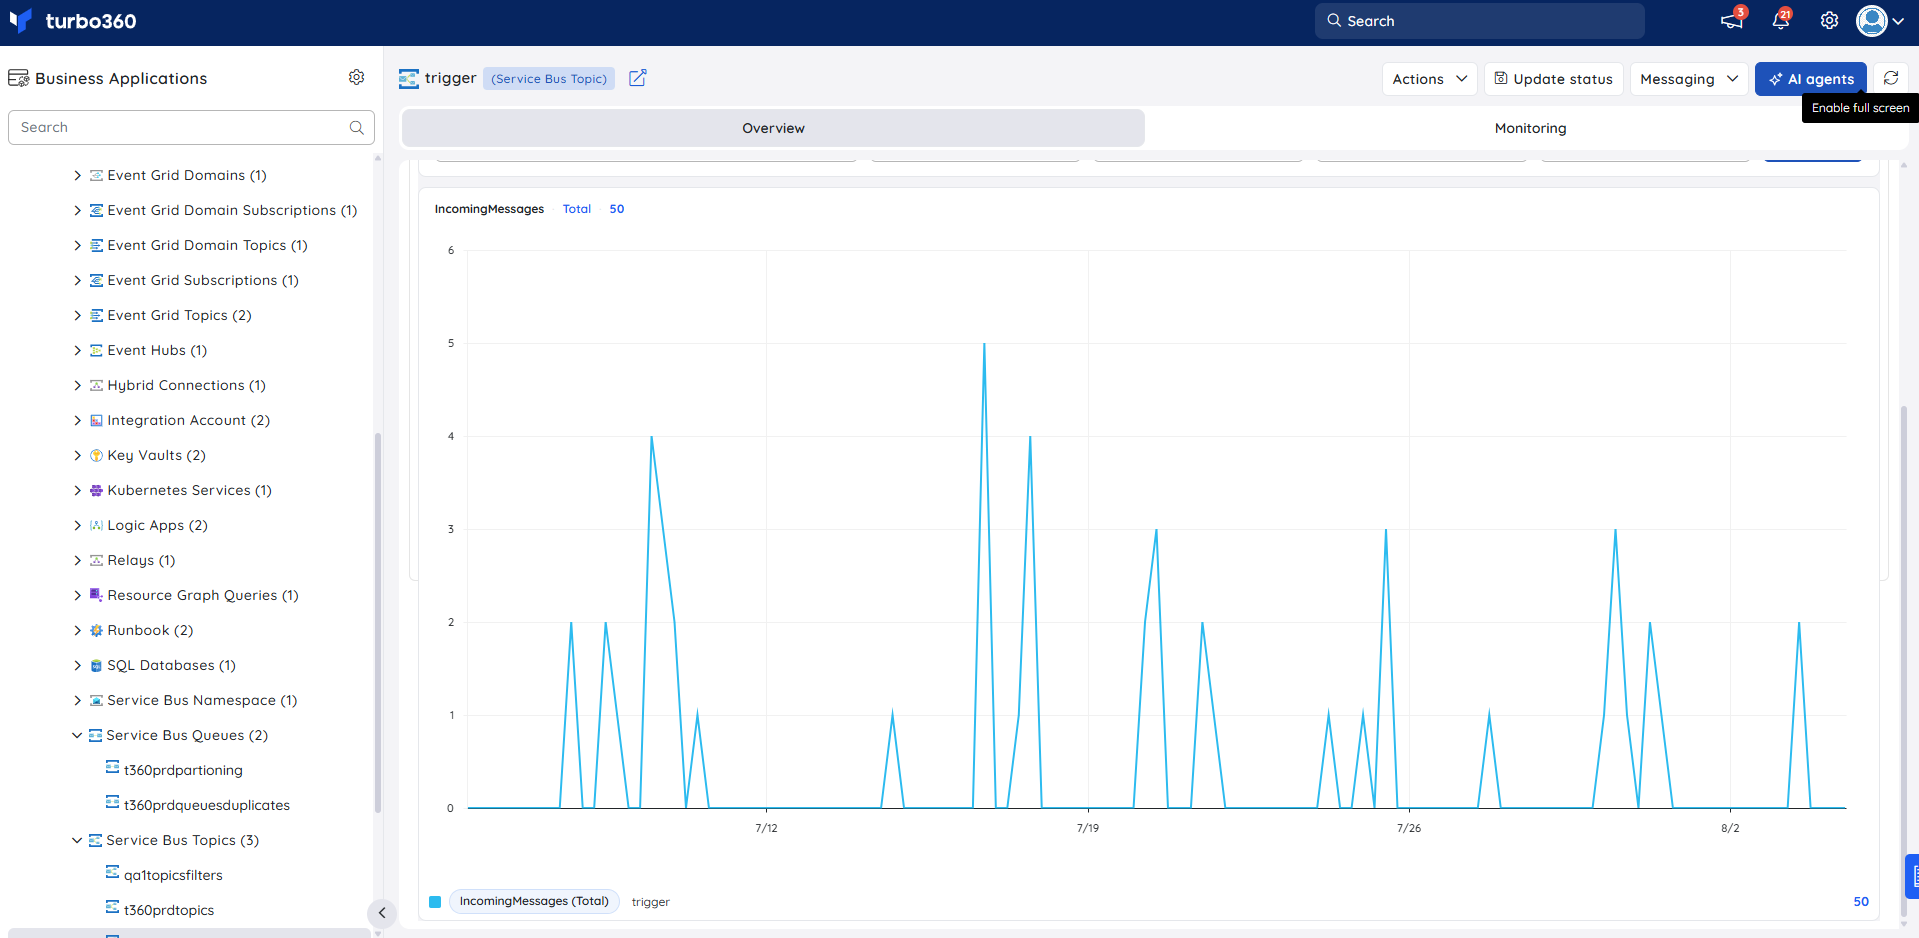Select Event Grid Subscriptions (1)
The width and height of the screenshot is (1919, 938).
coord(203,280)
